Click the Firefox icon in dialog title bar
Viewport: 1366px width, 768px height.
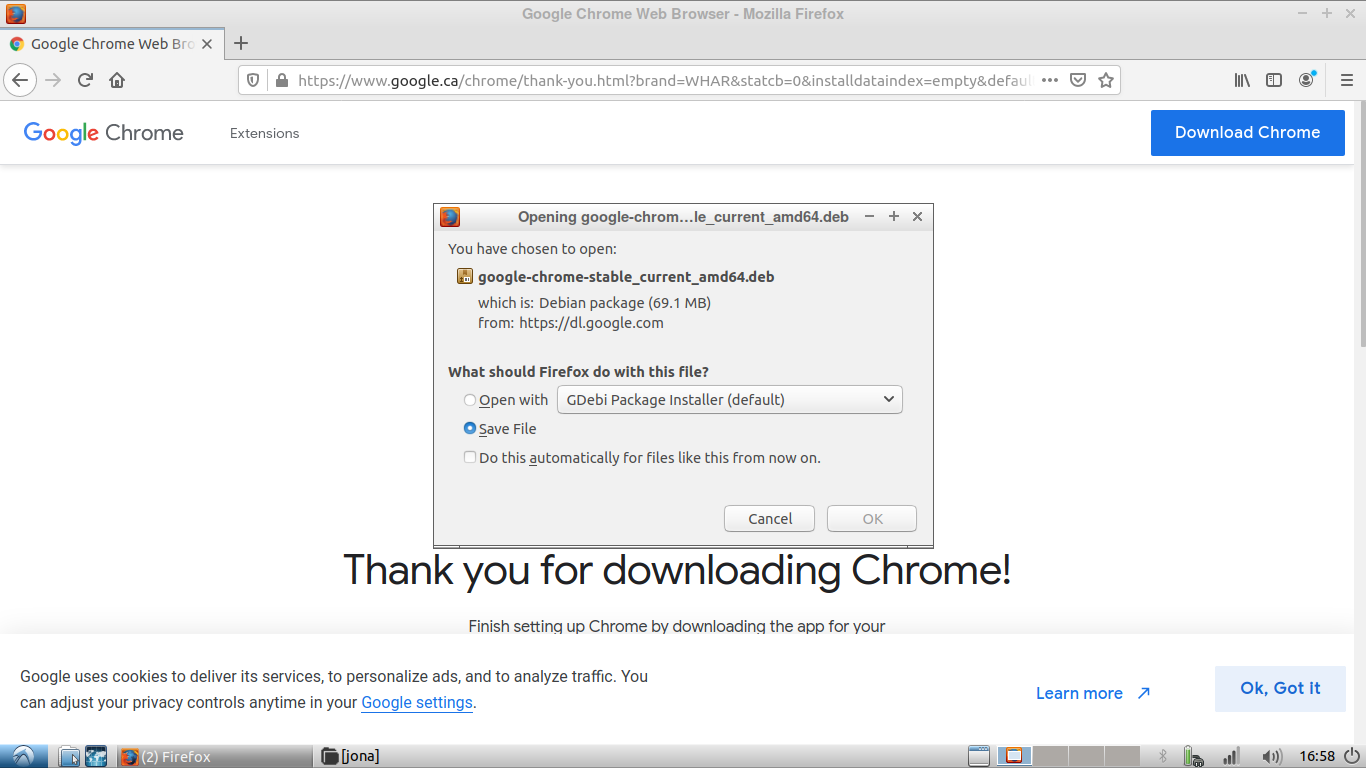tap(450, 216)
